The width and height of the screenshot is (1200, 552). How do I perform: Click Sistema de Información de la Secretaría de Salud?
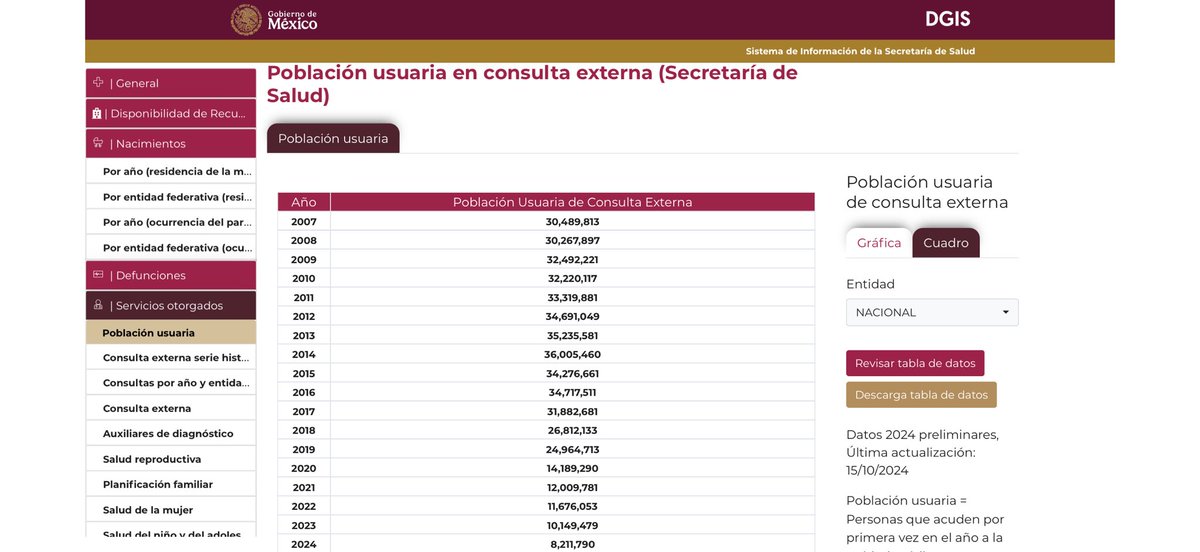[860, 51]
